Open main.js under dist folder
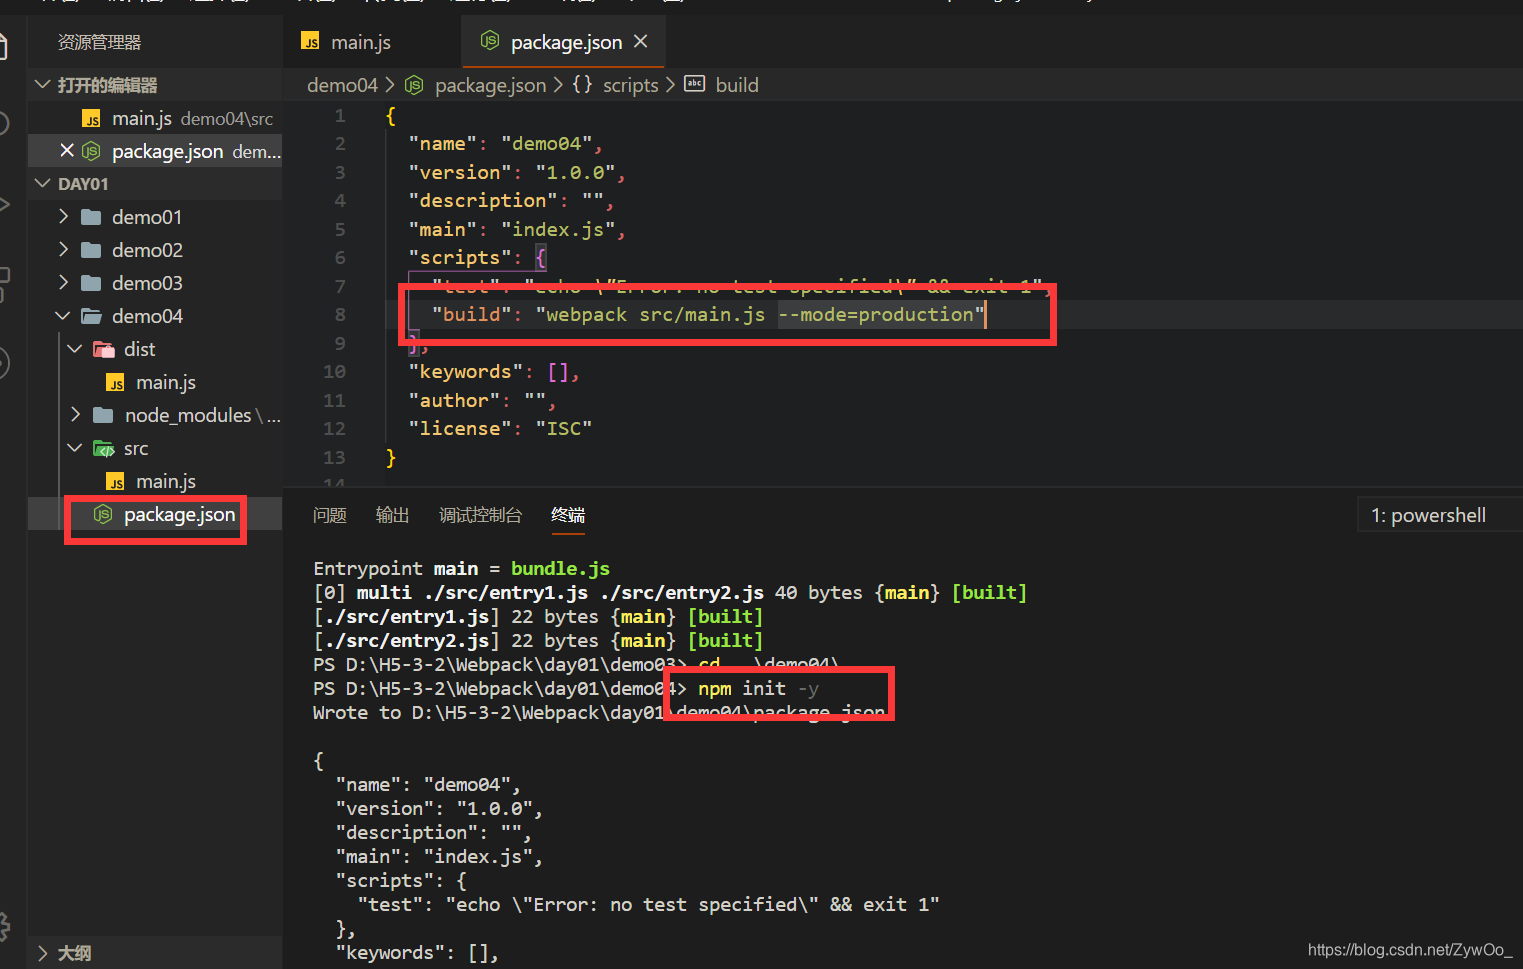The width and height of the screenshot is (1523, 969). (155, 382)
